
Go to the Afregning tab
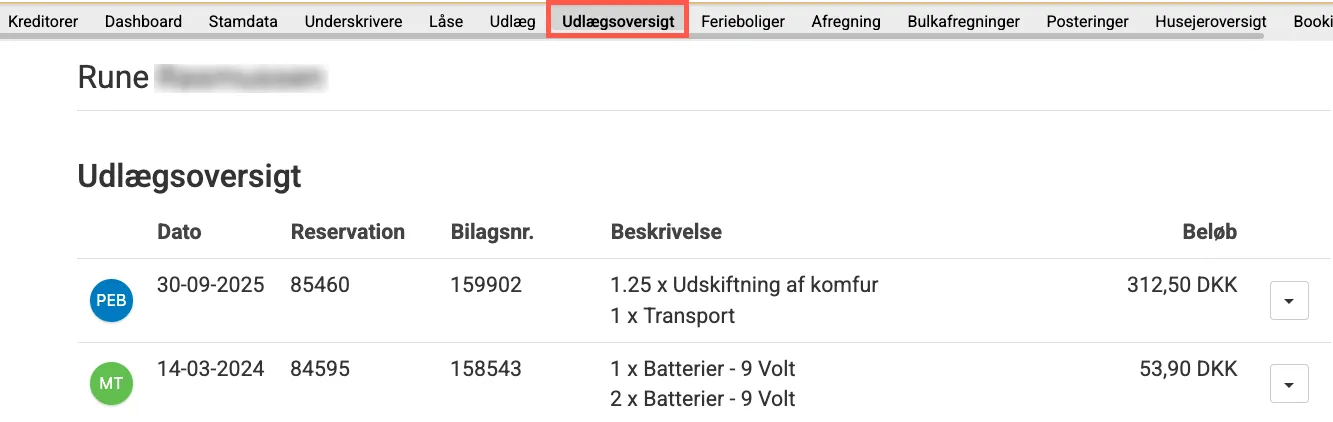click(x=846, y=21)
